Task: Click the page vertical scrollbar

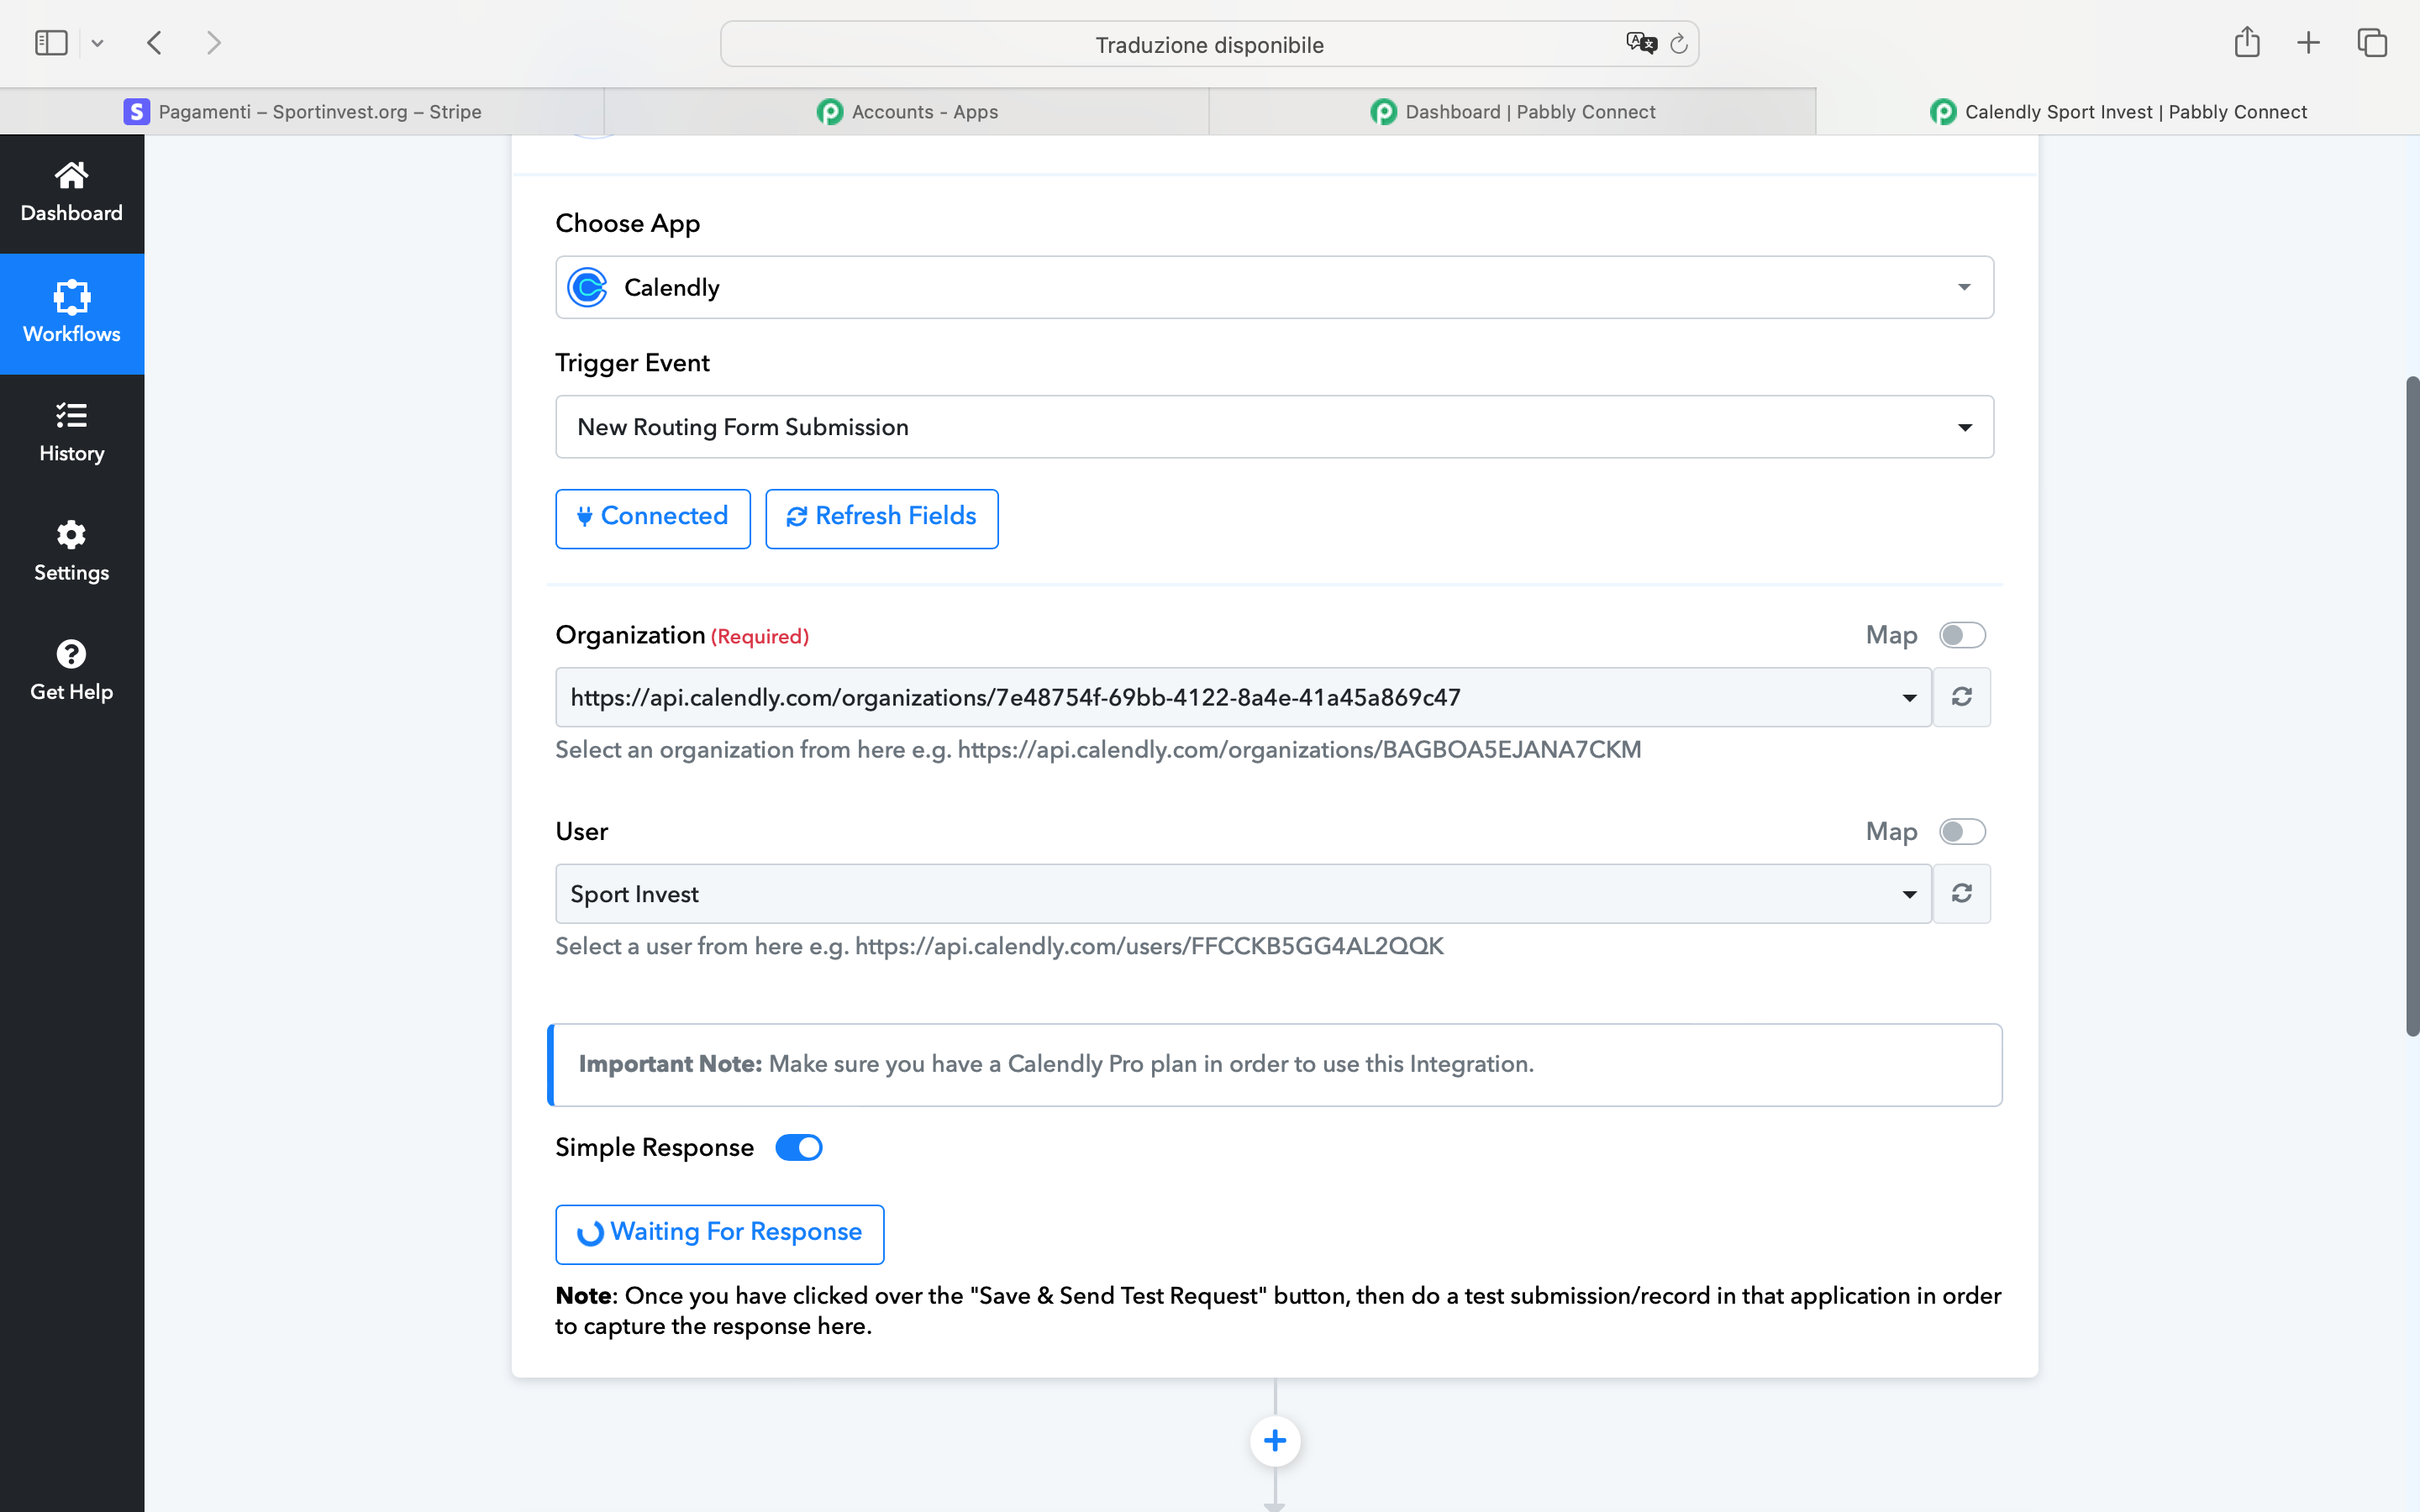Action: click(2412, 706)
